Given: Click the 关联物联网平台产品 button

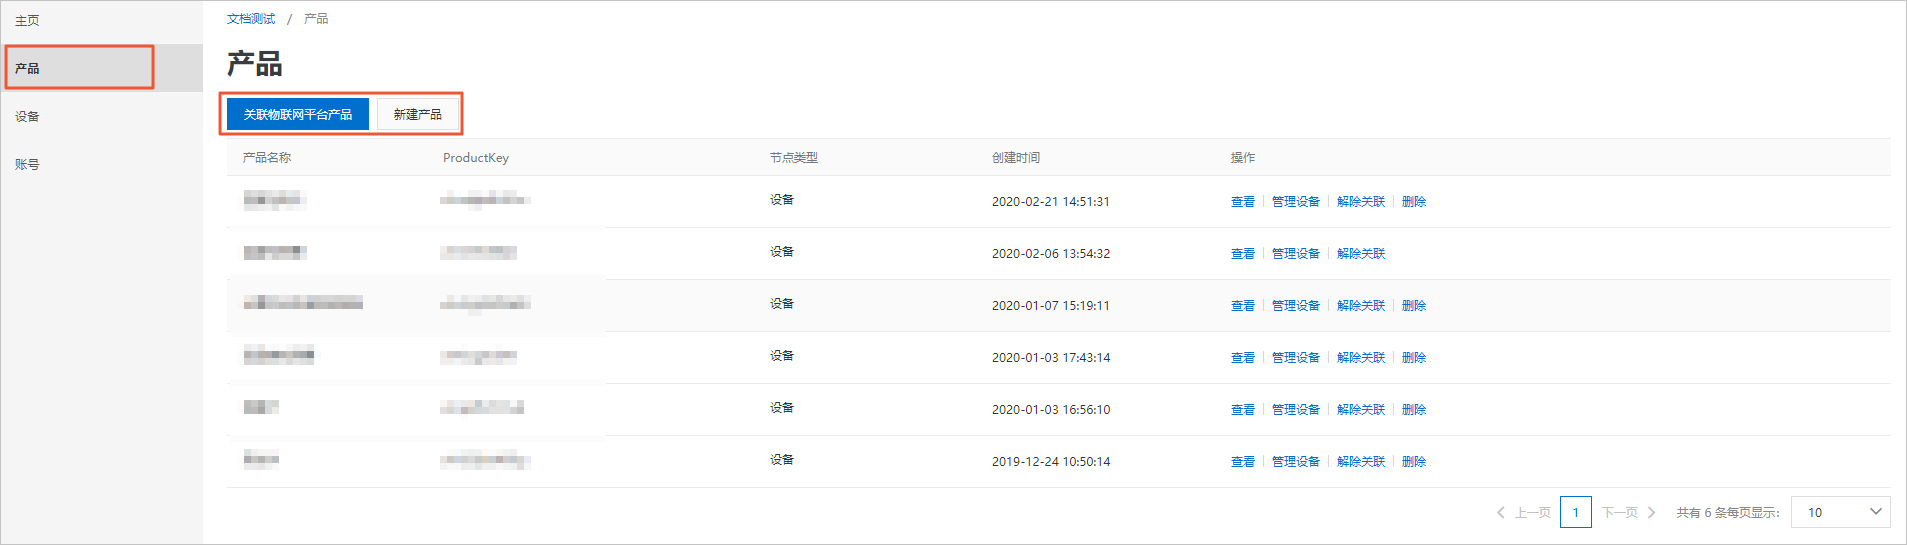Looking at the screenshot, I should (298, 114).
